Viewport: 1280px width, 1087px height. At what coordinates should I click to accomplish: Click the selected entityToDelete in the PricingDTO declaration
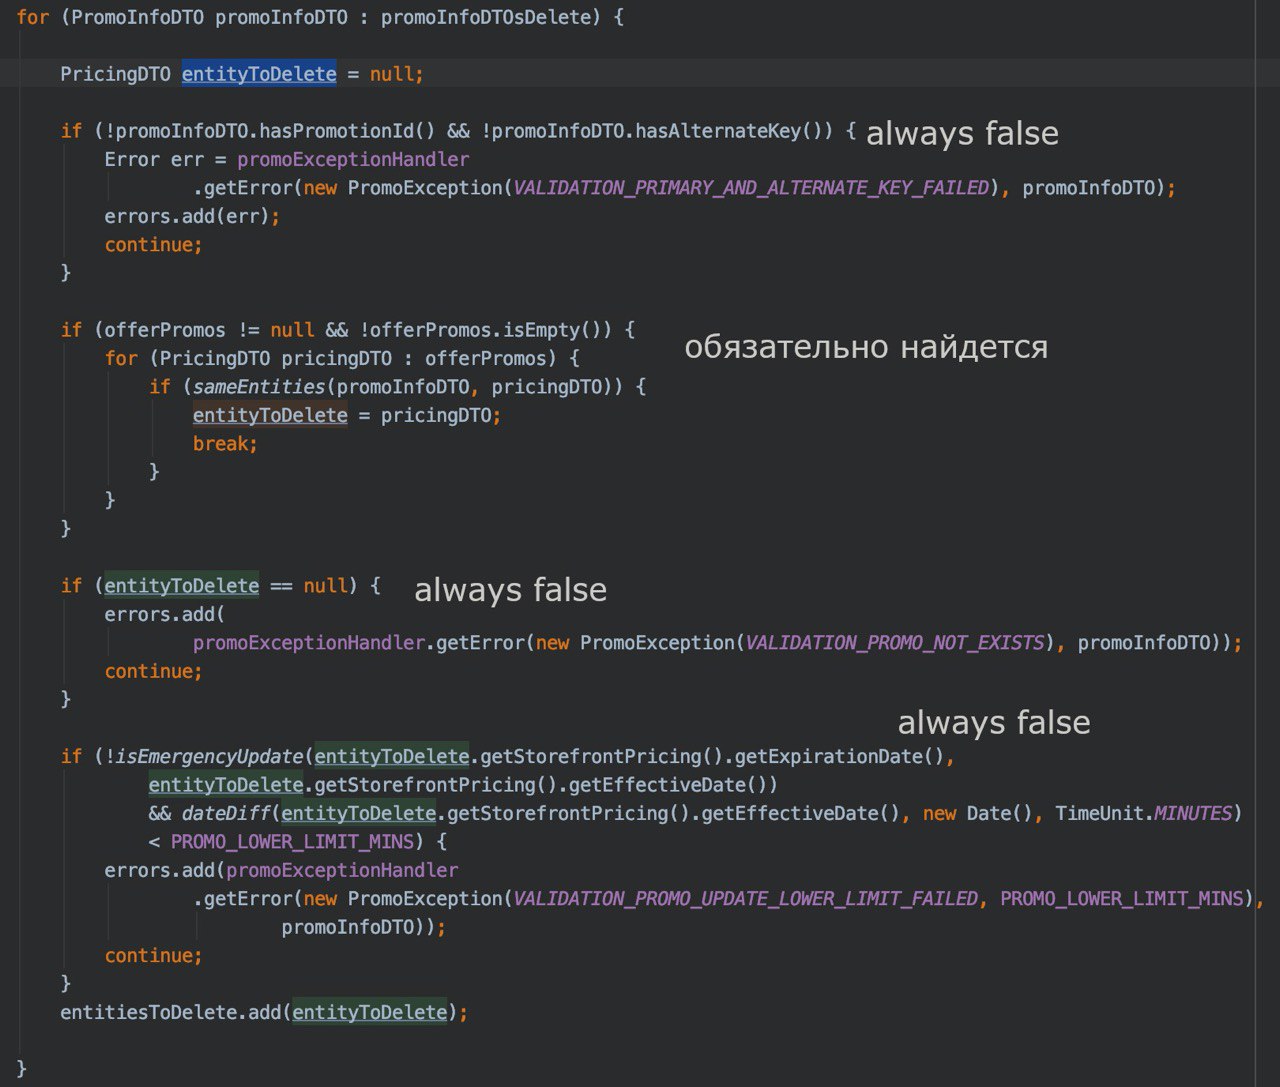point(259,74)
